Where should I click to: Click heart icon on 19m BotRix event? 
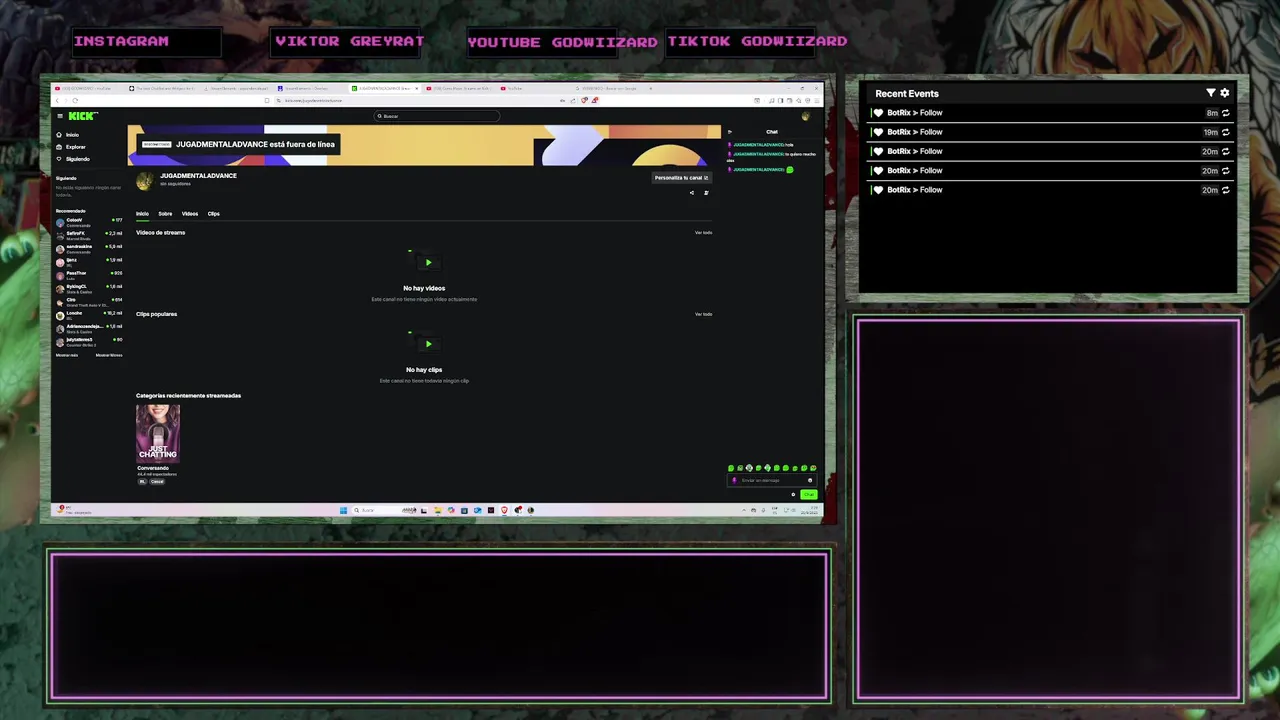click(x=878, y=132)
